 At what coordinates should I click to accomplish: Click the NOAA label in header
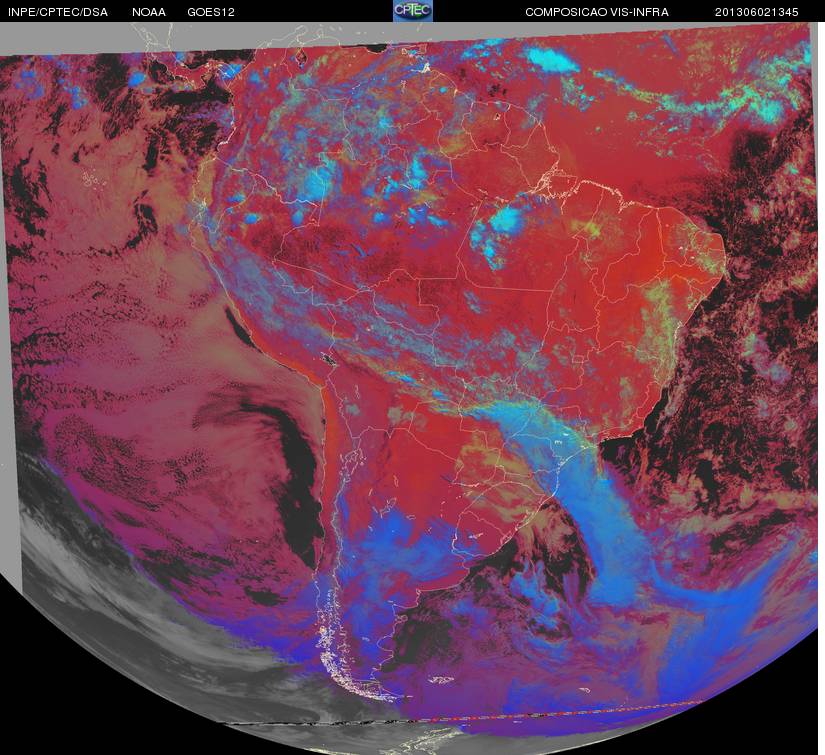point(149,12)
